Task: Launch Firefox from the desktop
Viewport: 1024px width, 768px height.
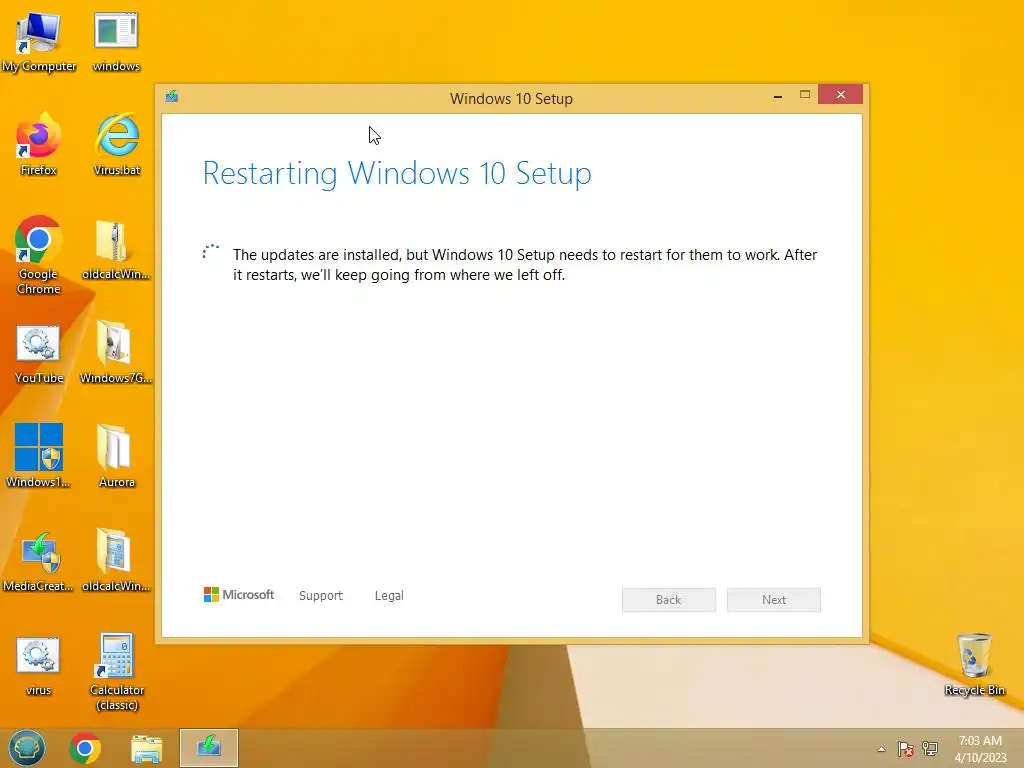Action: click(39, 144)
